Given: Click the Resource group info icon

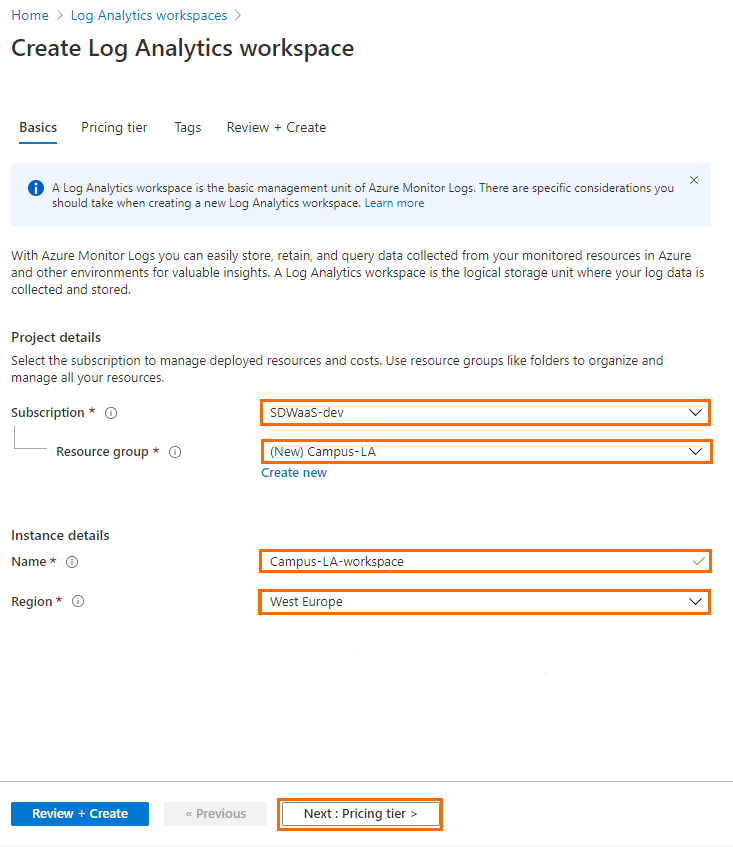Looking at the screenshot, I should click(x=175, y=452).
